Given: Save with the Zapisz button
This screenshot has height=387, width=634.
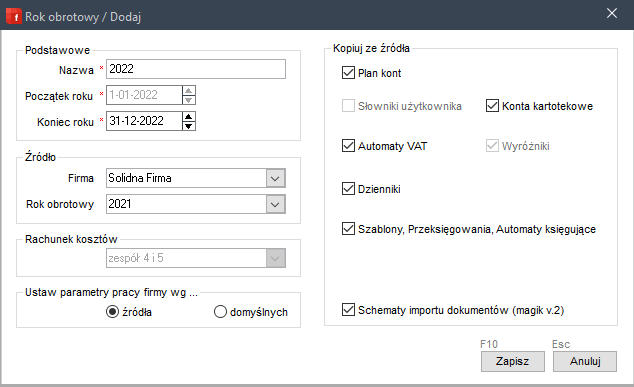Looking at the screenshot, I should pyautogui.click(x=513, y=361).
